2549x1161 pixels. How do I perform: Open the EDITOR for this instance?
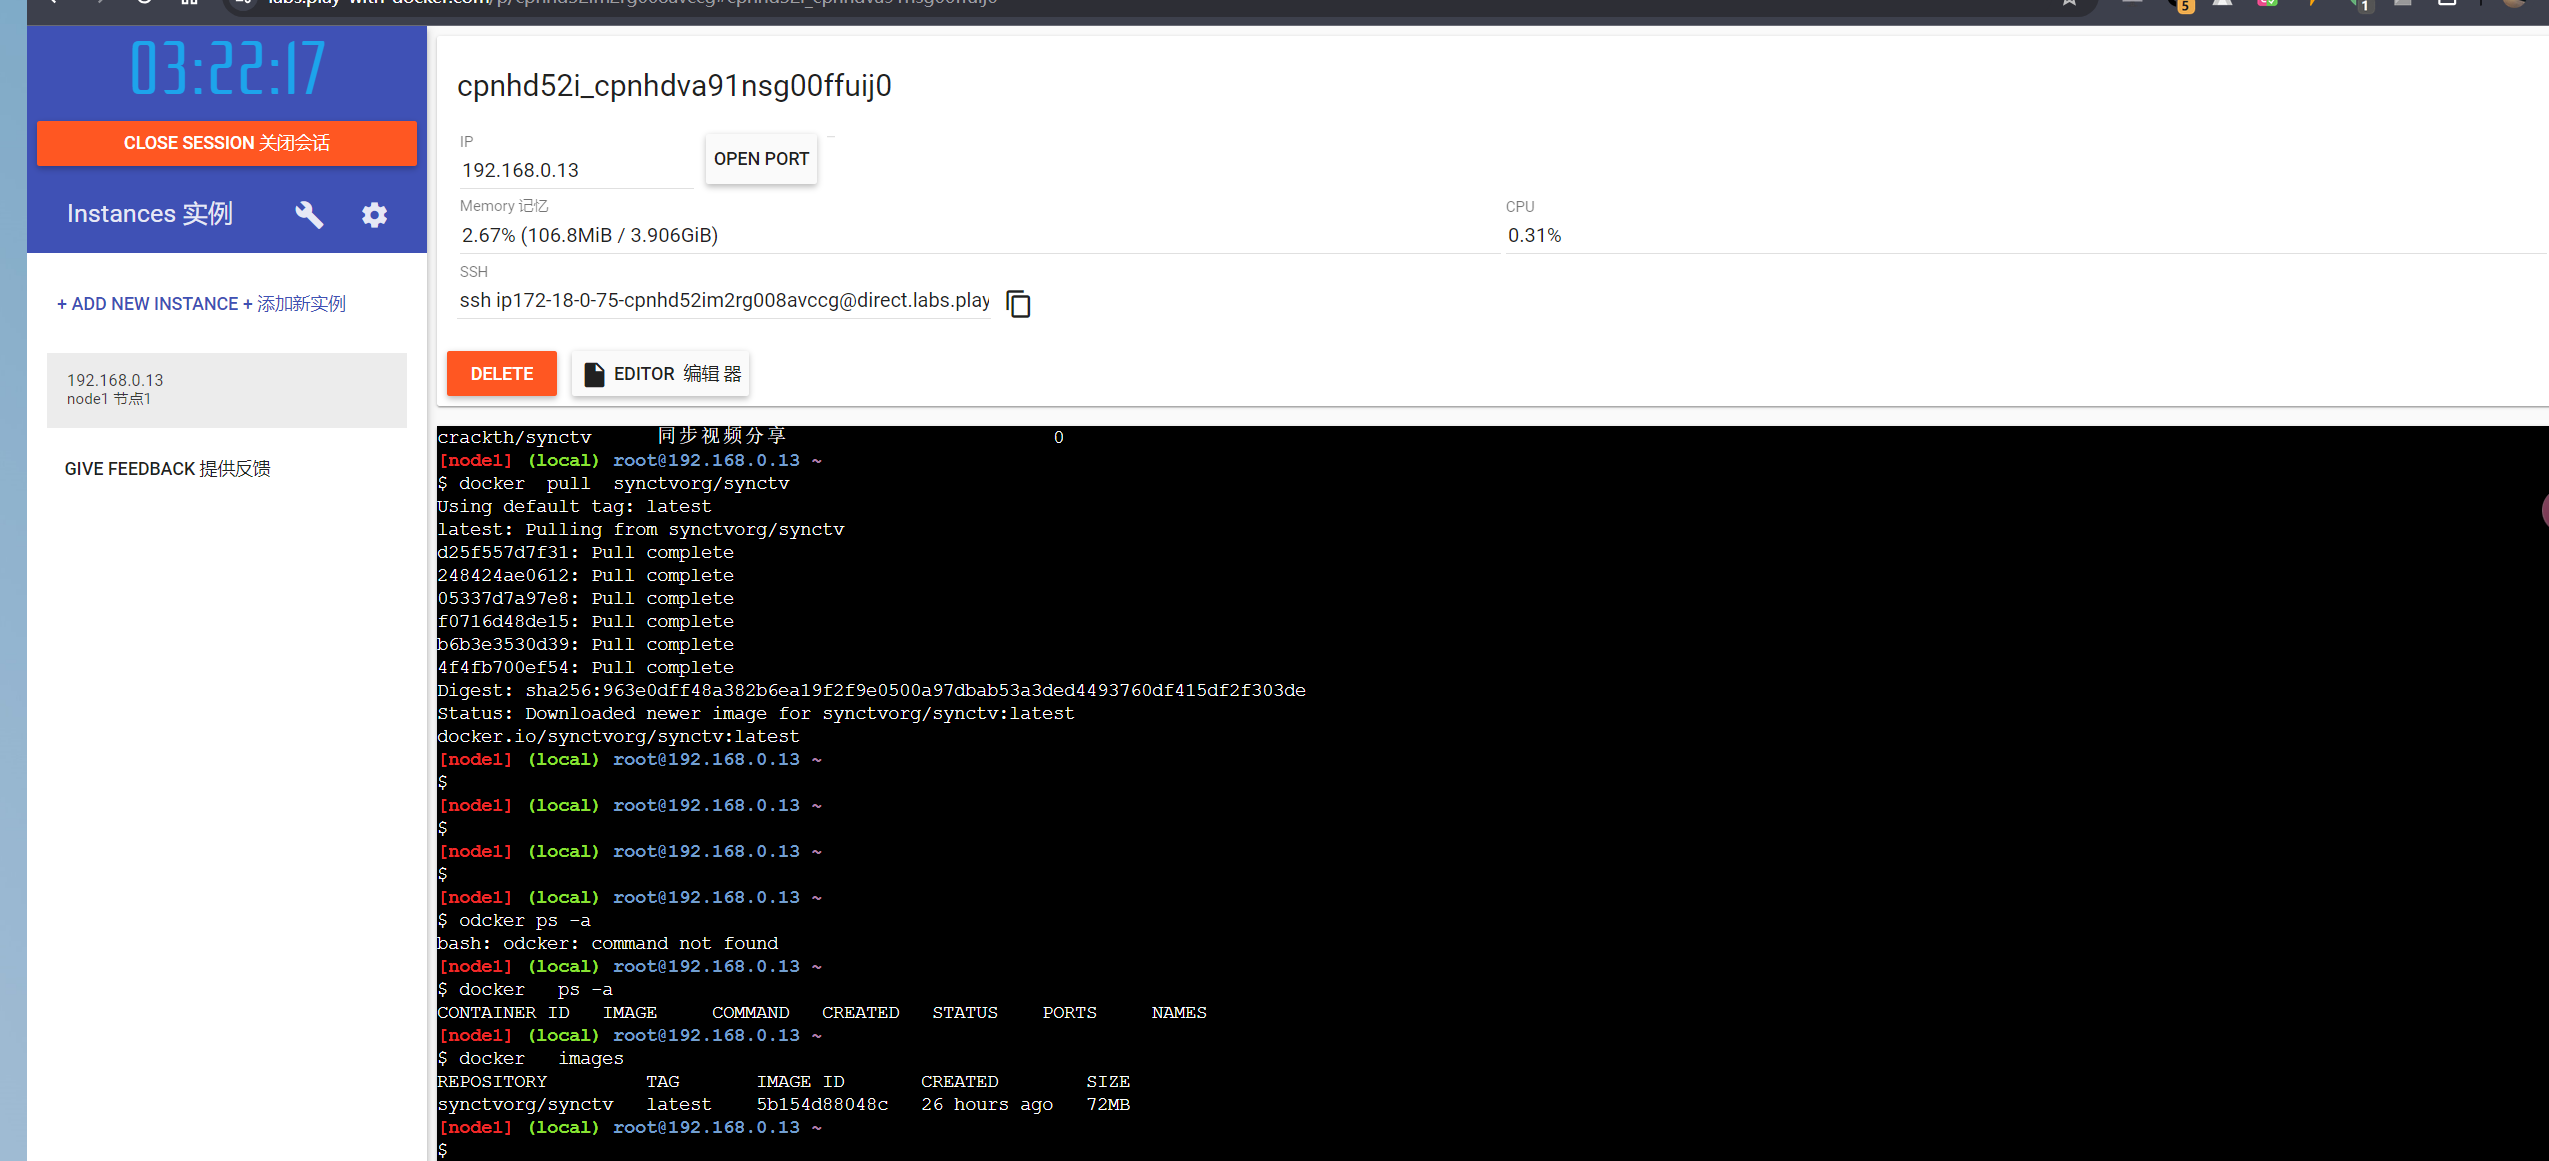point(661,373)
